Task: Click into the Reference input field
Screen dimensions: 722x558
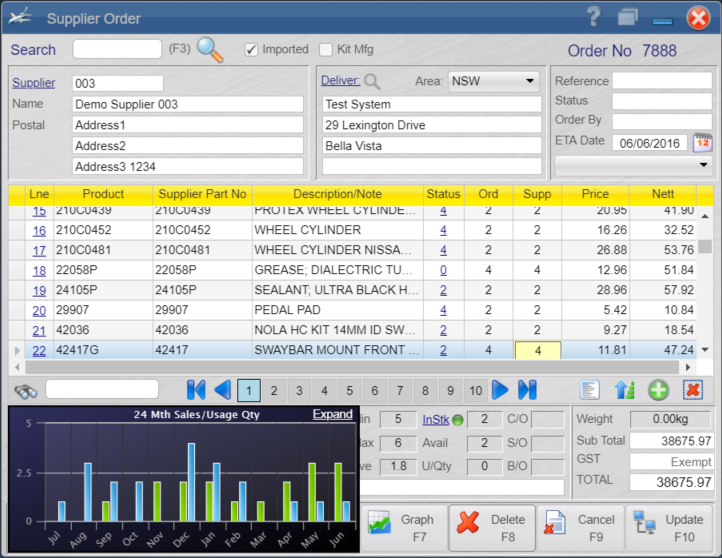Action: 661,81
